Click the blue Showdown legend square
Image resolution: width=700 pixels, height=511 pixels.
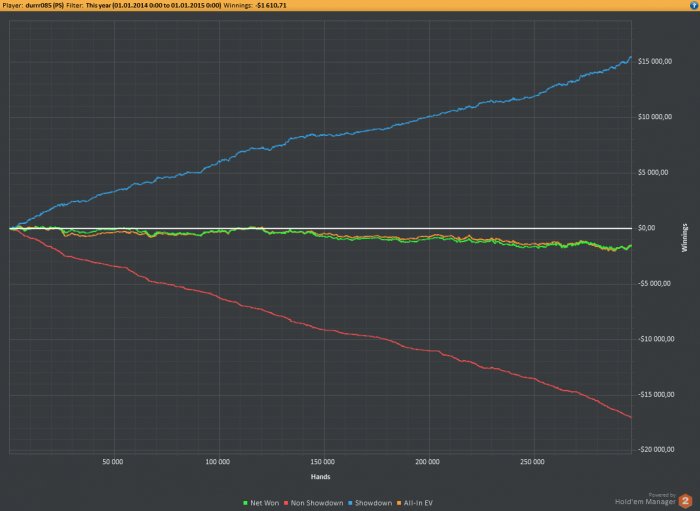click(x=350, y=503)
